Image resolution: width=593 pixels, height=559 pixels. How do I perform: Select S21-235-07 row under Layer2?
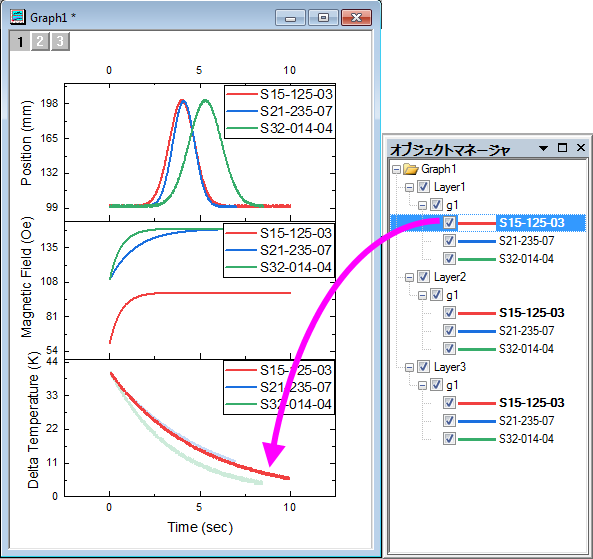[526, 331]
